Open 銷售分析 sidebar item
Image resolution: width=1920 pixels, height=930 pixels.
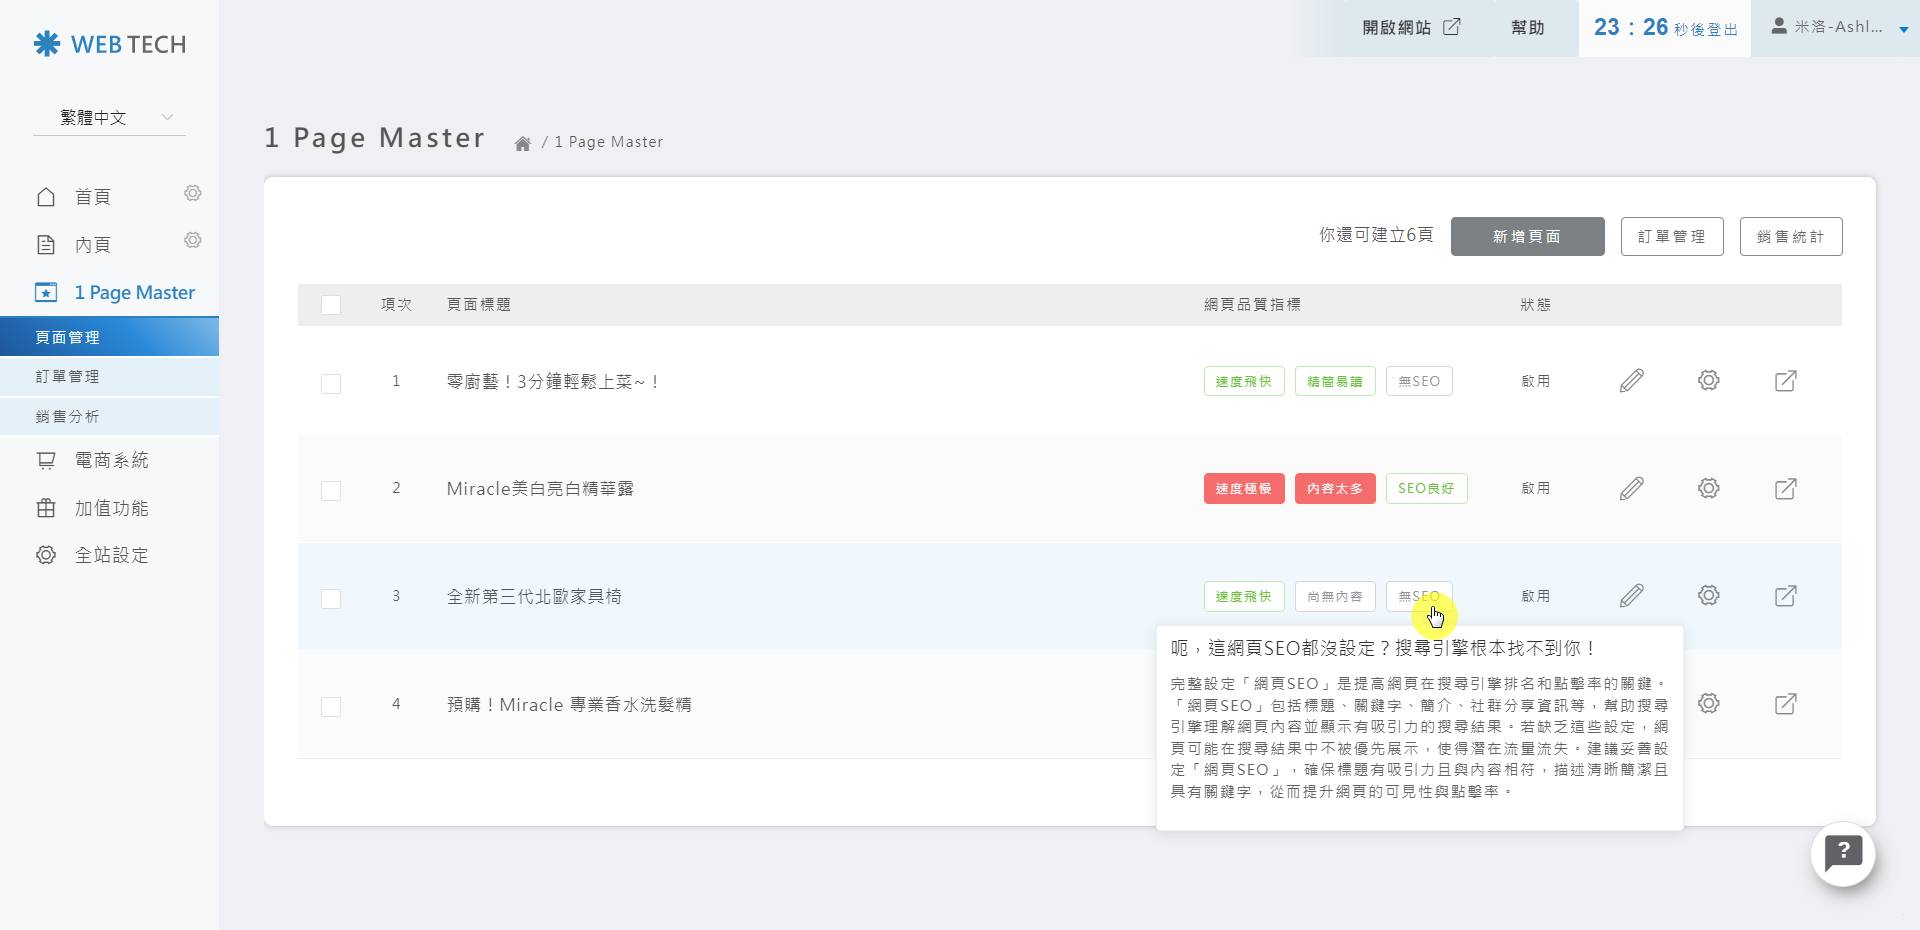pyautogui.click(x=68, y=417)
